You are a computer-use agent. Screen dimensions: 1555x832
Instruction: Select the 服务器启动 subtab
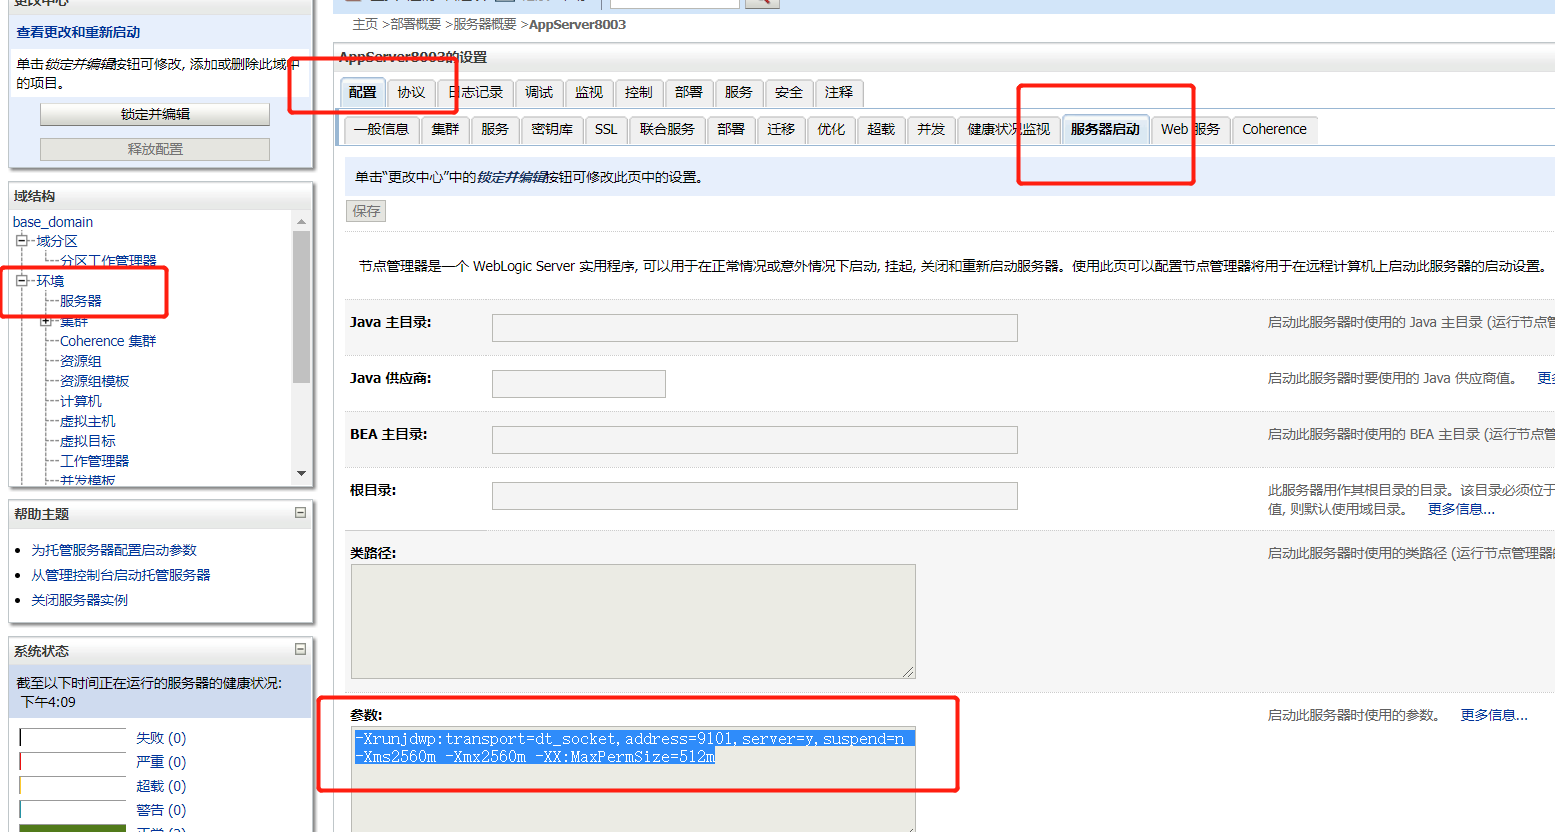[x=1105, y=129]
